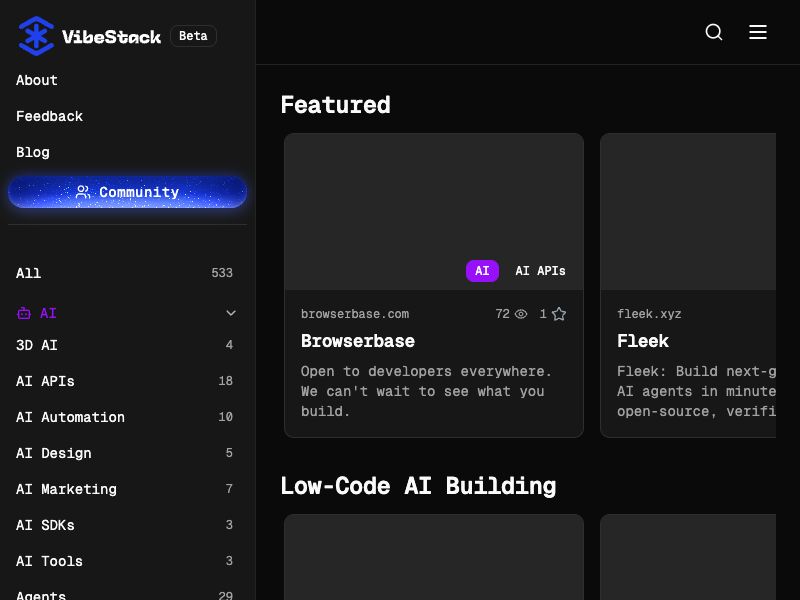Open the Fleek featured card thumbnail
This screenshot has height=600, width=800.
click(x=688, y=212)
